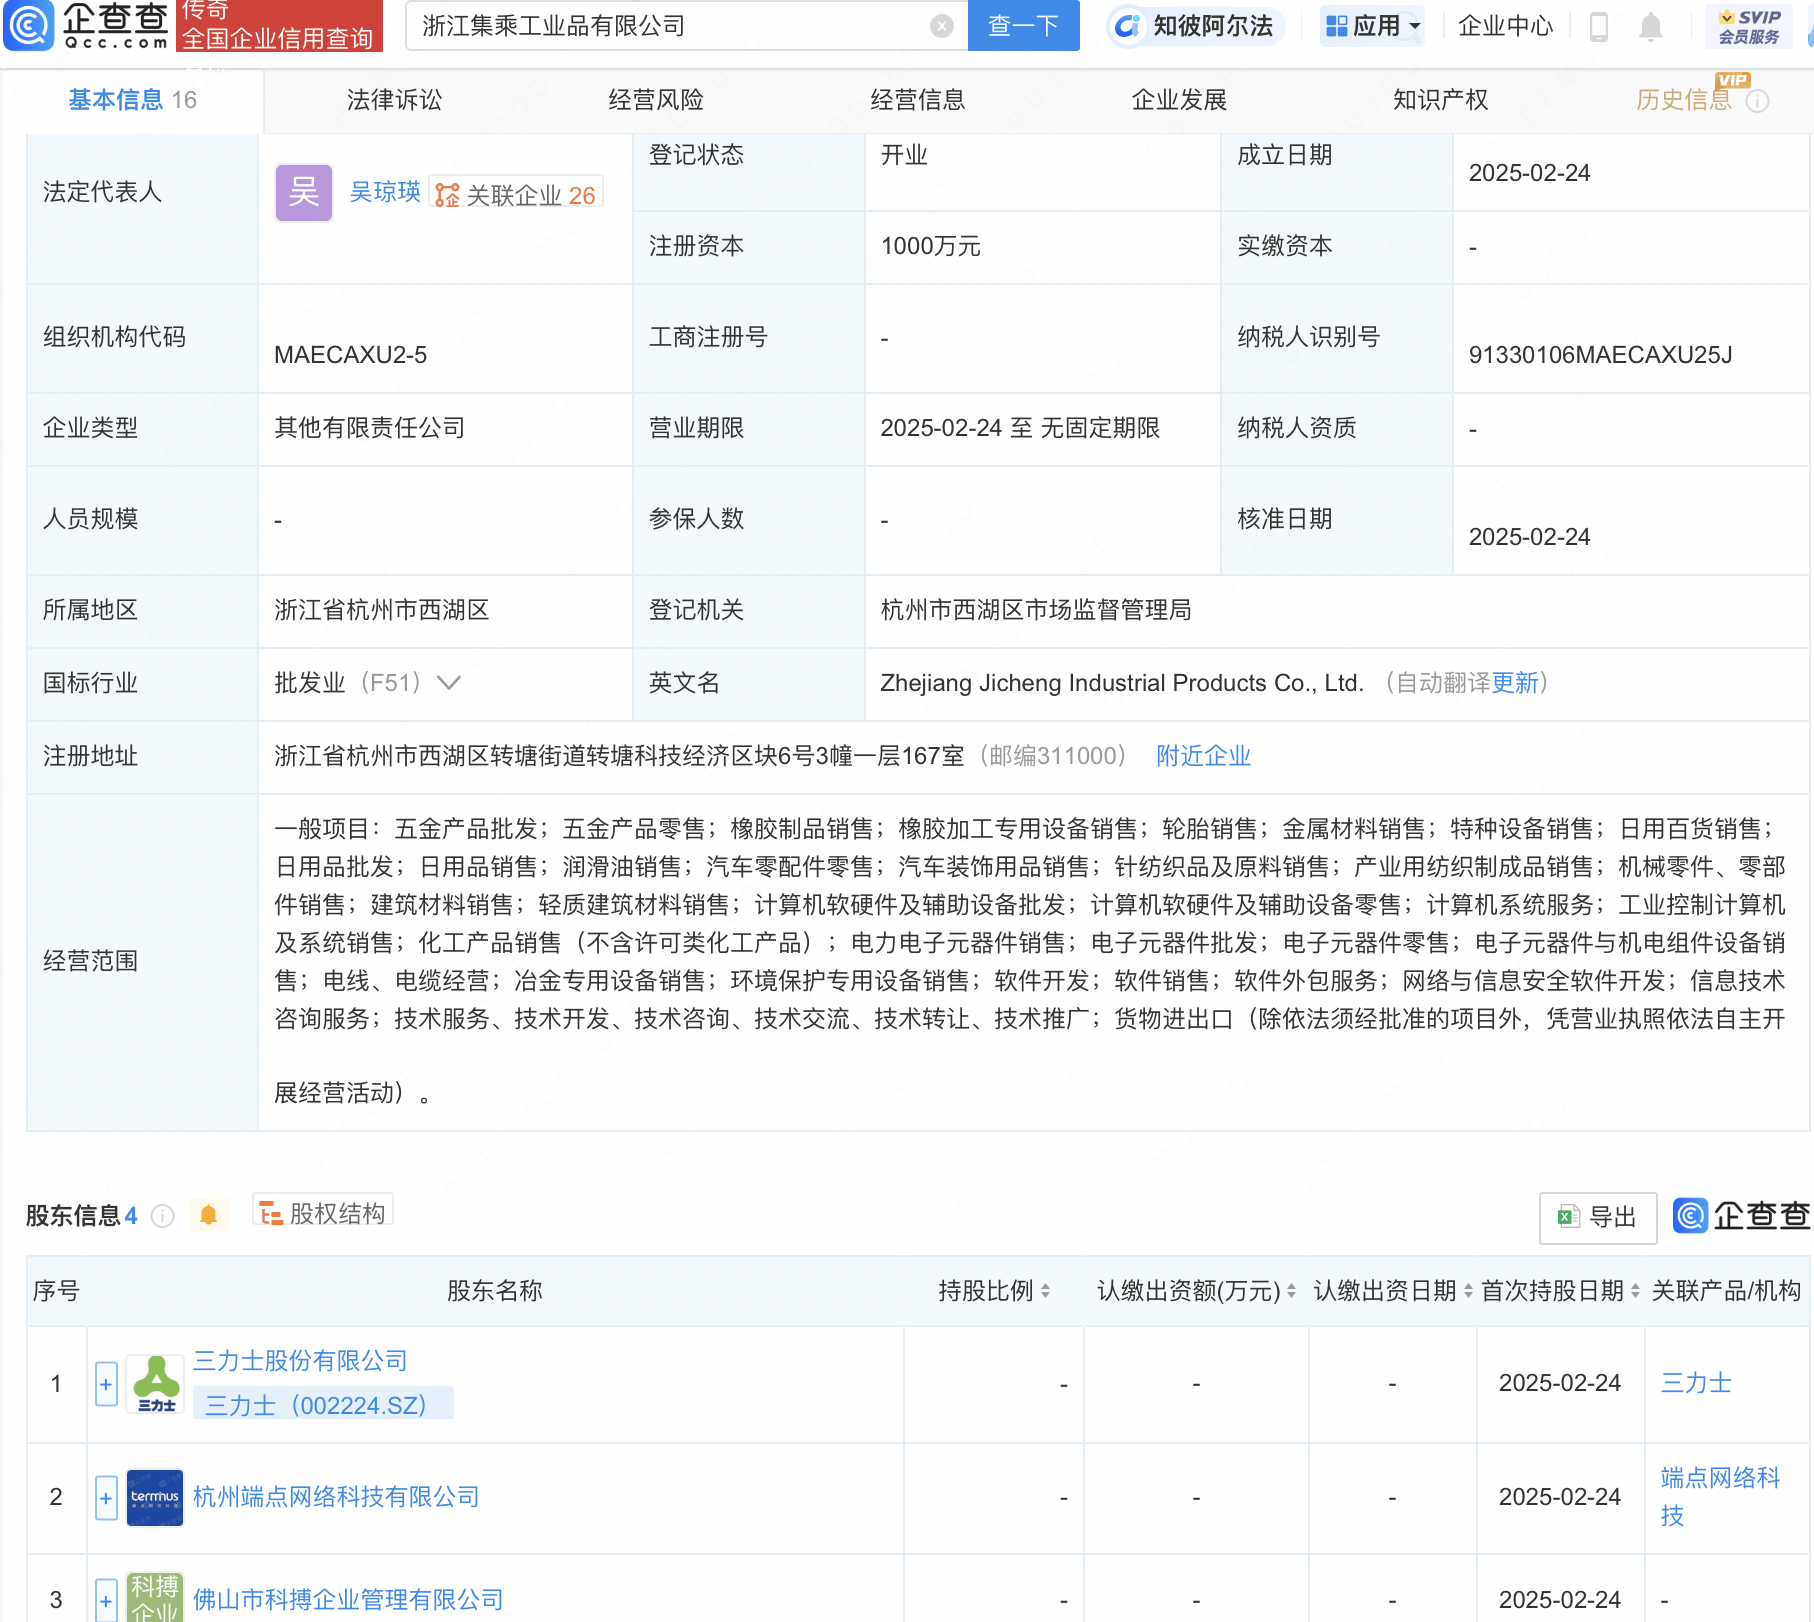Click the 导出 export button
The width and height of the screenshot is (1814, 1622).
(x=1597, y=1217)
